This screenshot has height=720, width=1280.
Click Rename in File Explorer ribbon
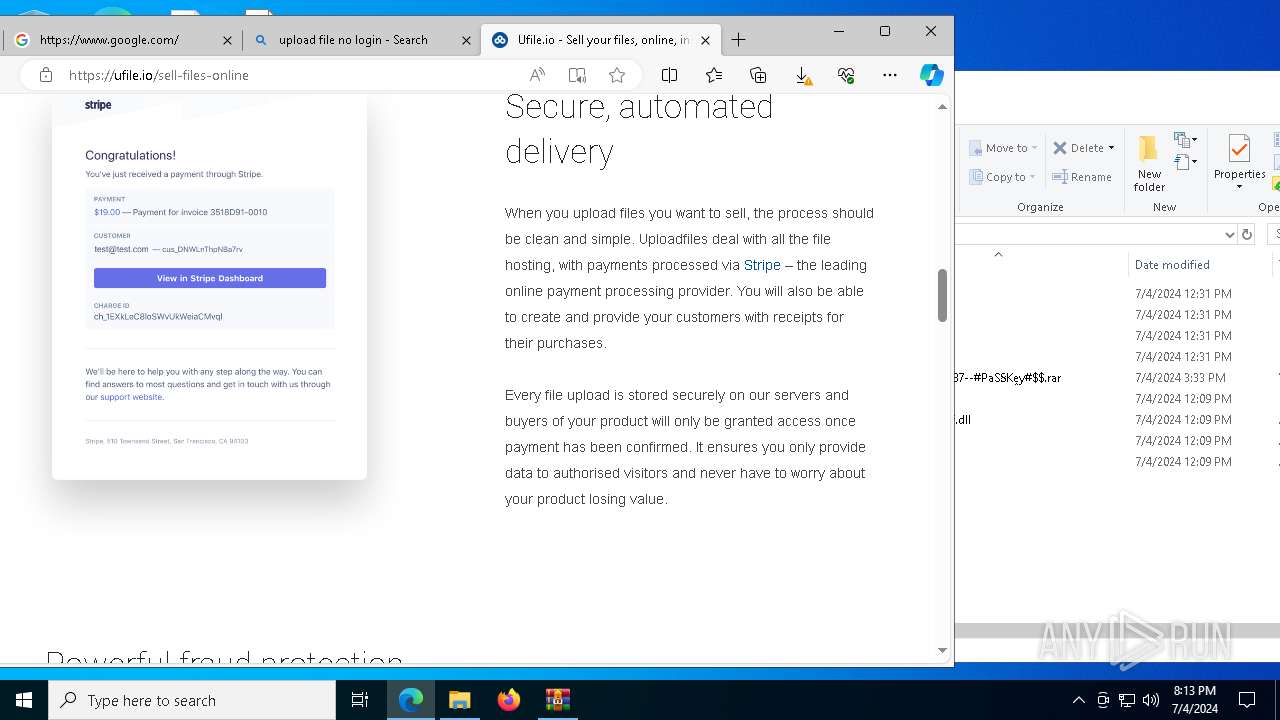point(1082,177)
